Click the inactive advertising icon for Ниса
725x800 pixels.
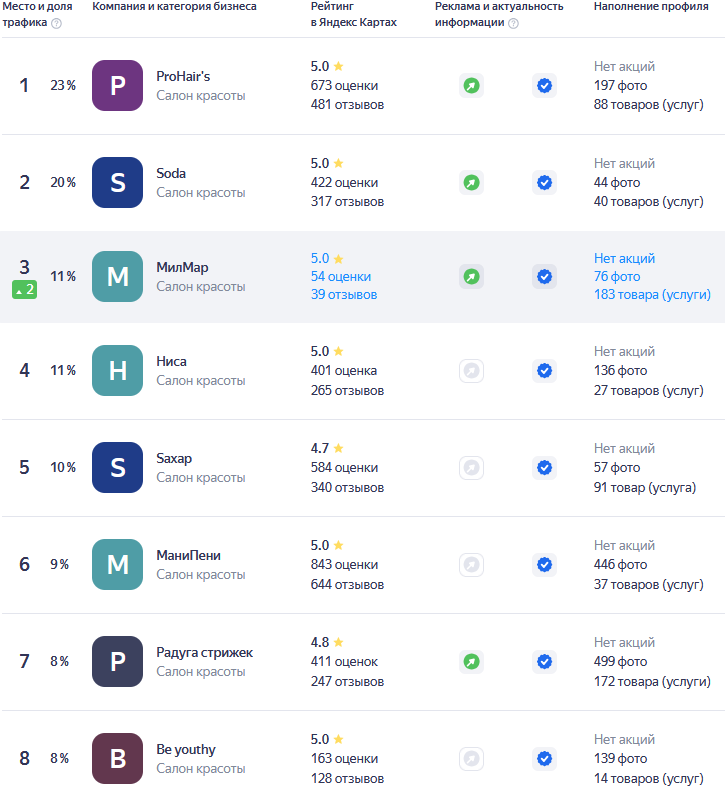click(x=471, y=371)
